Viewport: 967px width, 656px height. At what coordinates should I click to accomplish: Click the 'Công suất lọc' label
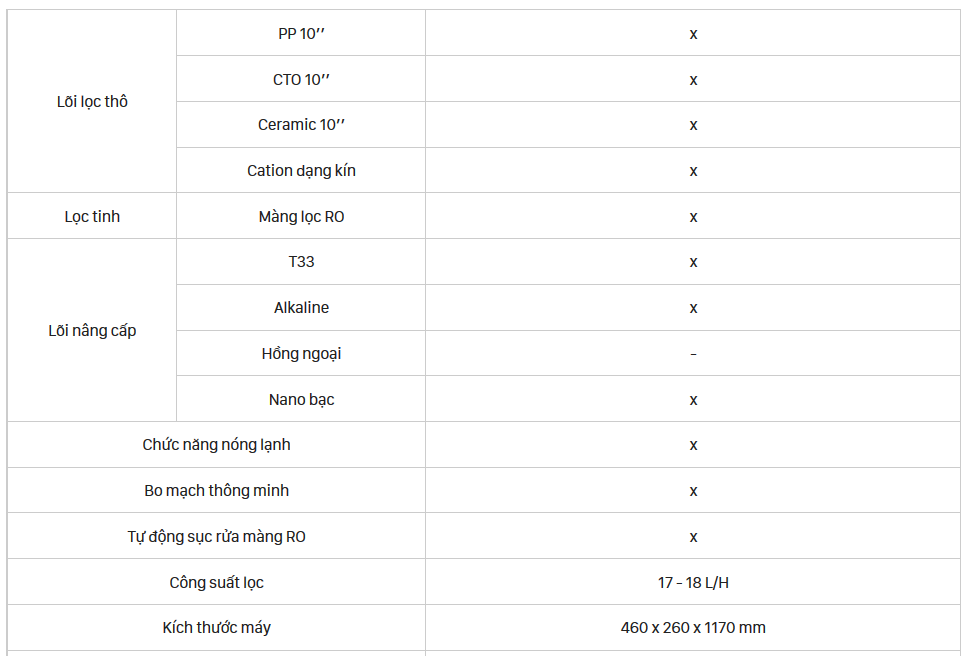coord(216,582)
